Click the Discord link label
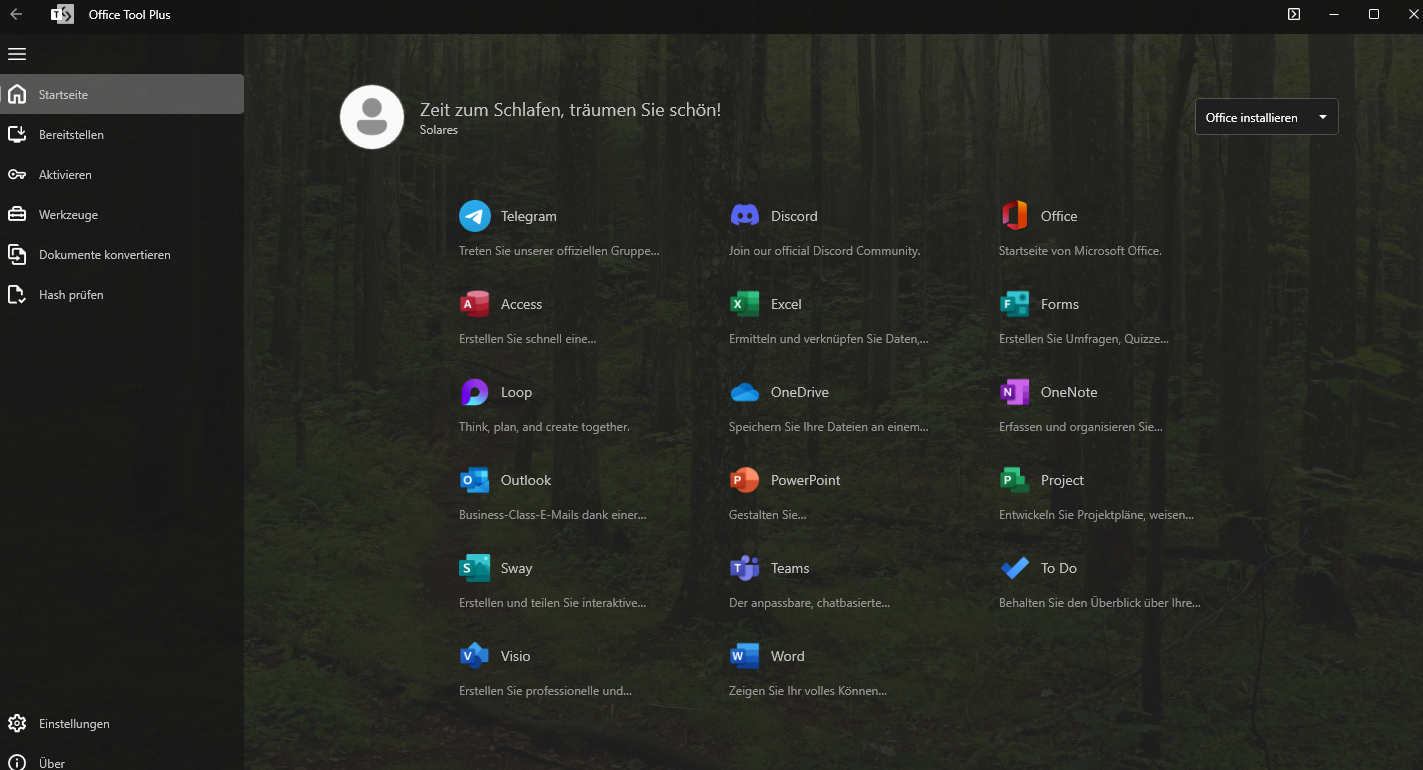 (x=794, y=216)
